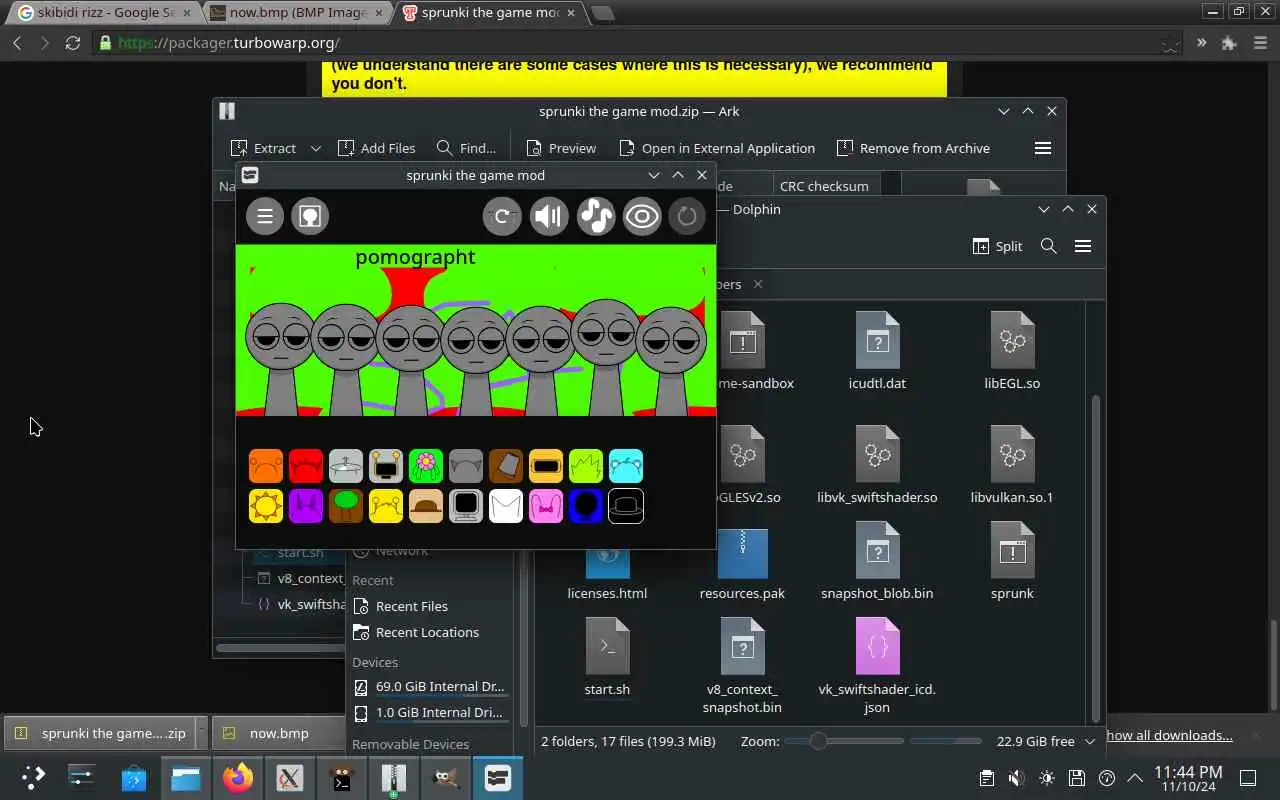
Task: Adjust the Dolphin zoom slider
Action: coord(842,741)
